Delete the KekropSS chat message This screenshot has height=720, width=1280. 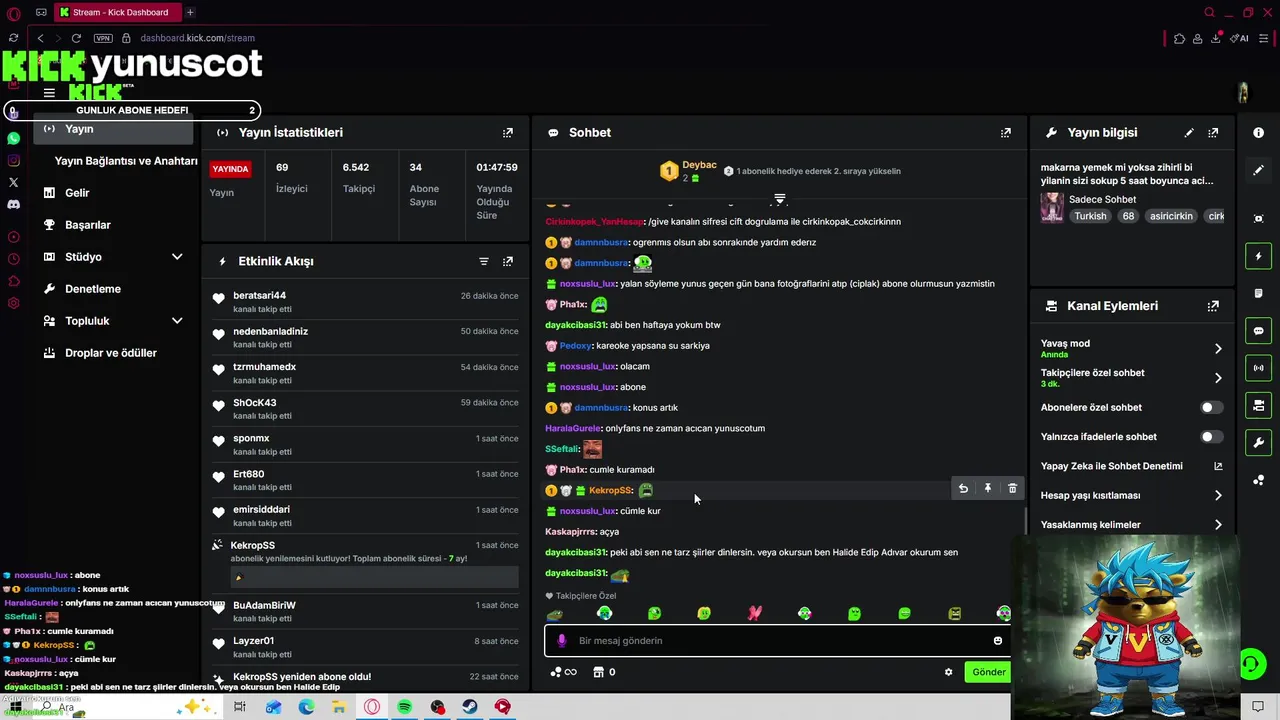1012,489
